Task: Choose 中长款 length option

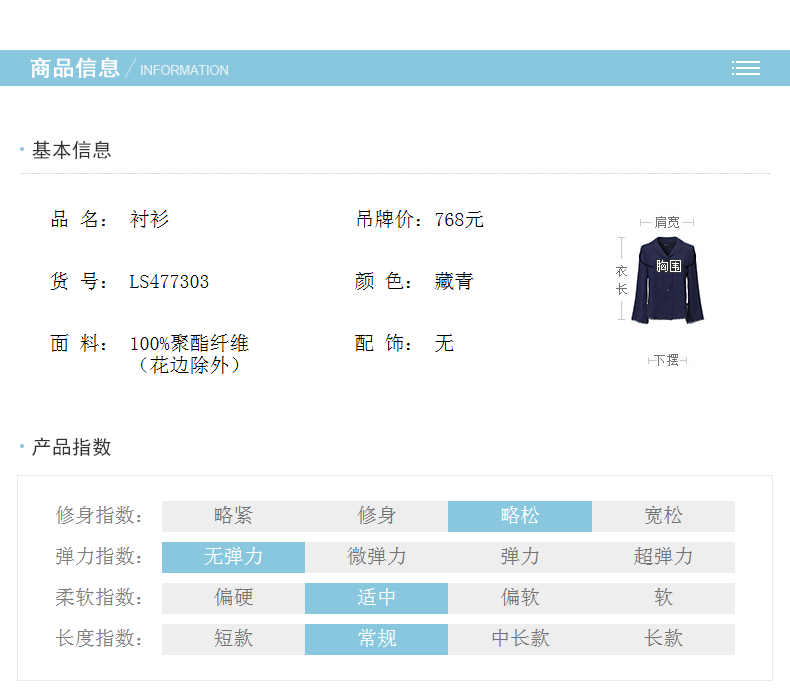Action: click(520, 639)
